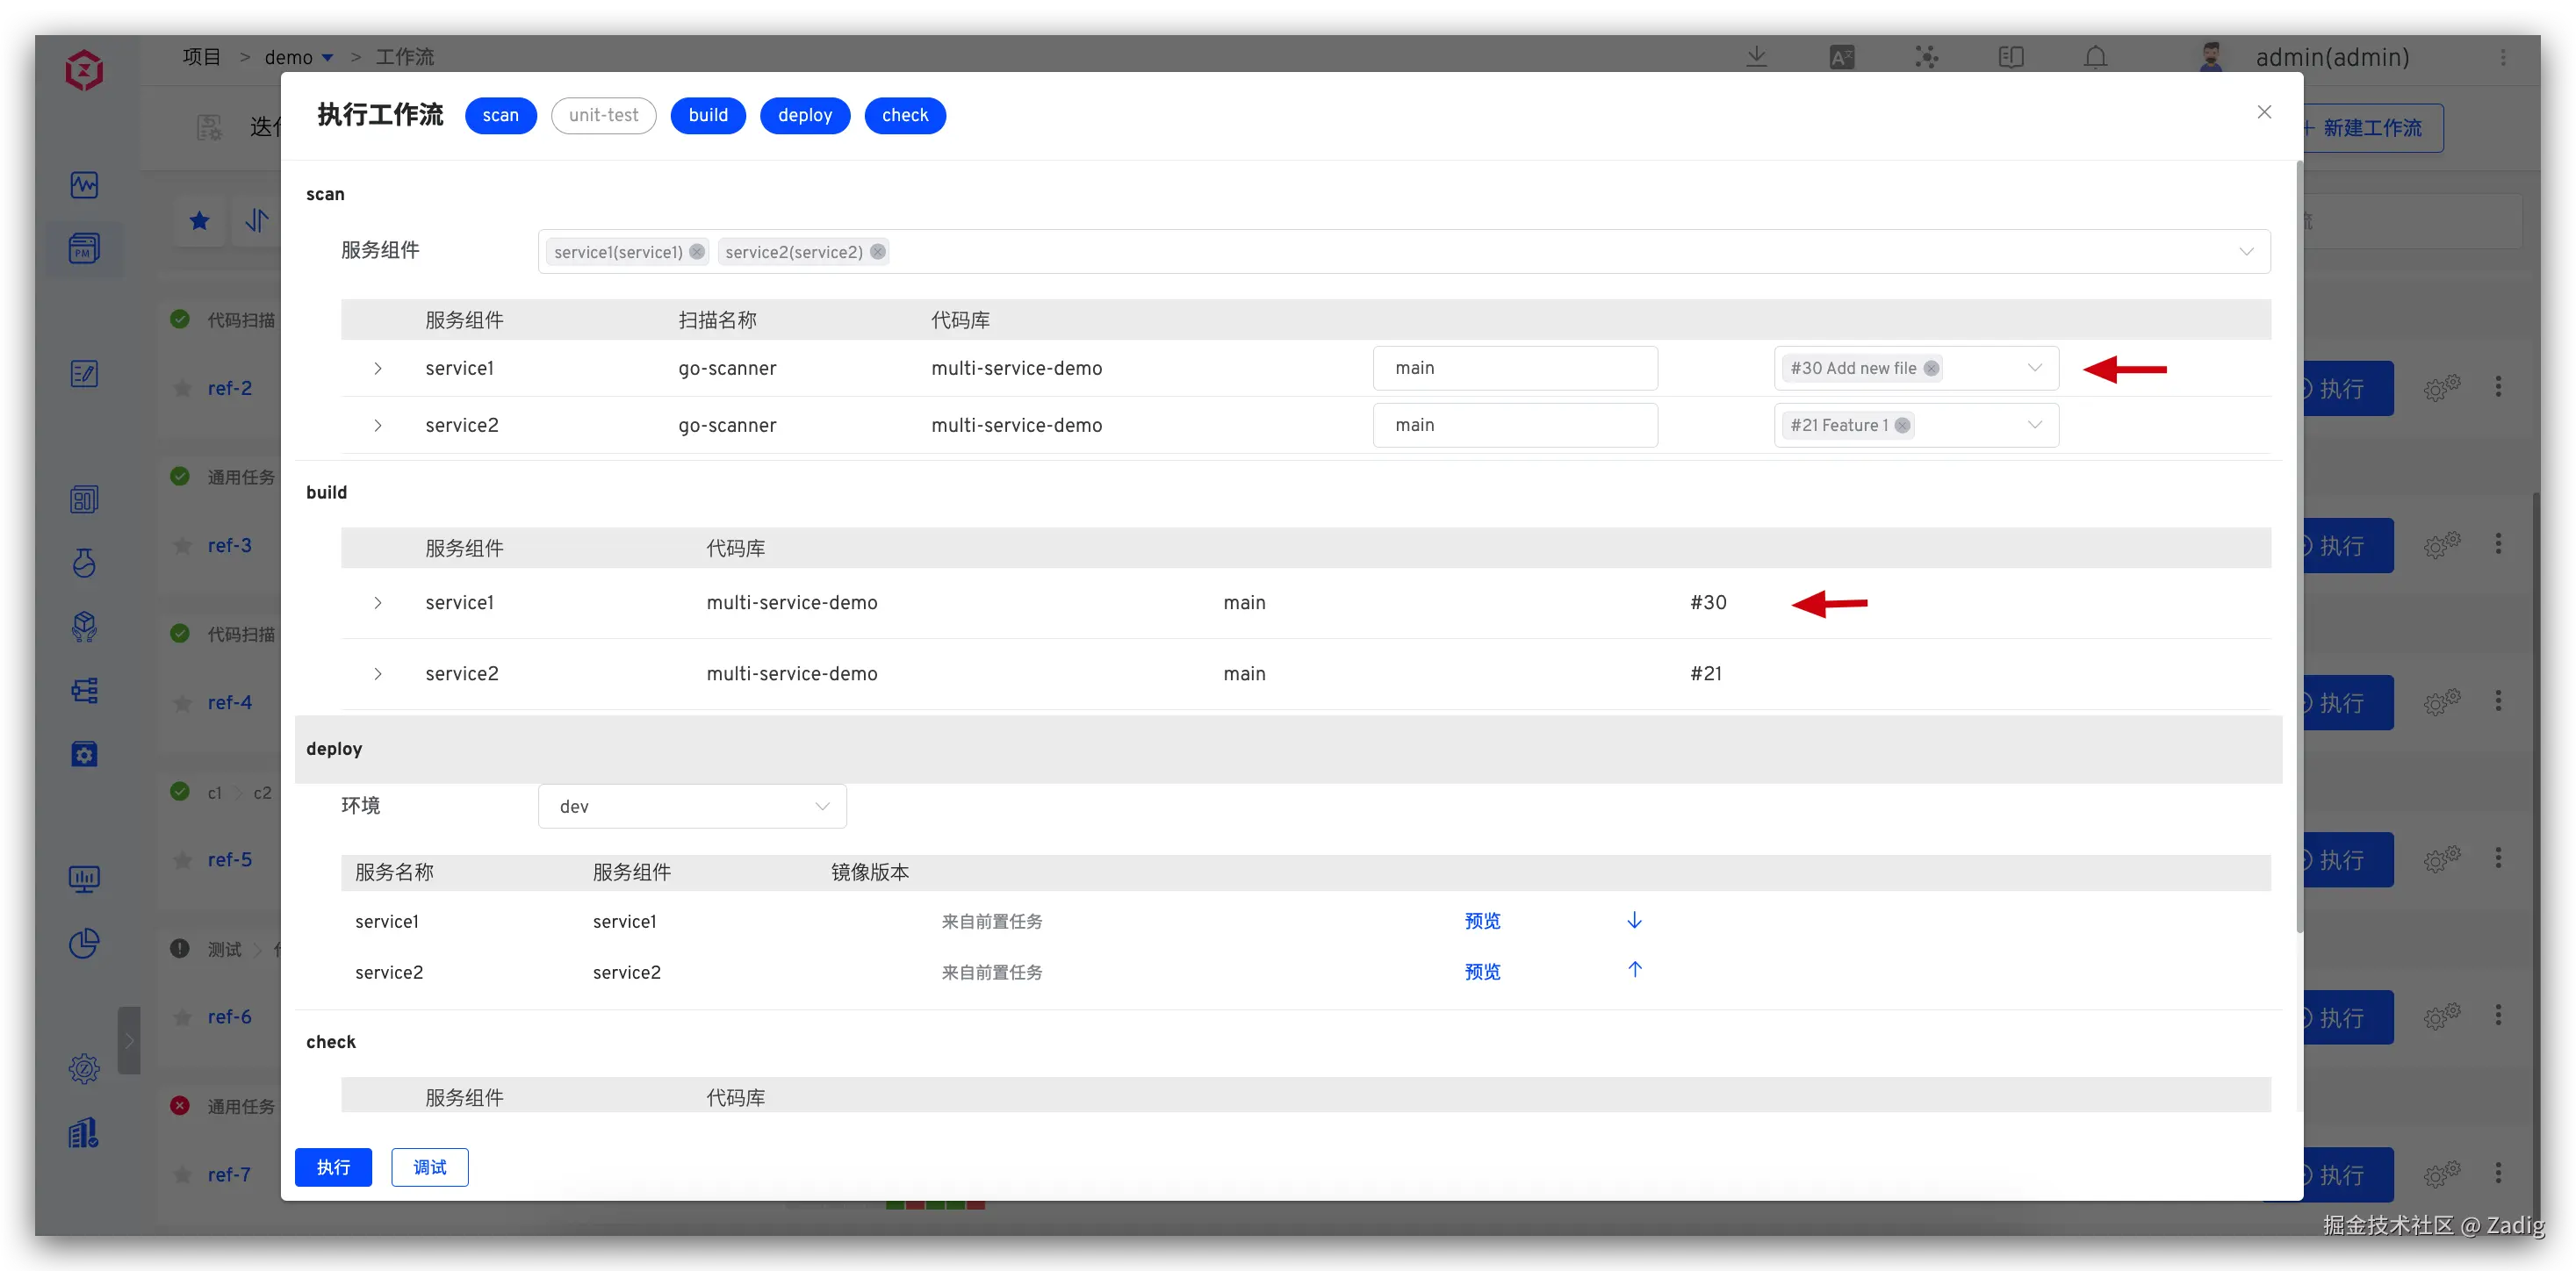Viewport: 2576px width, 1271px height.
Task: Open the edit document sidebar icon
Action: [x=84, y=374]
